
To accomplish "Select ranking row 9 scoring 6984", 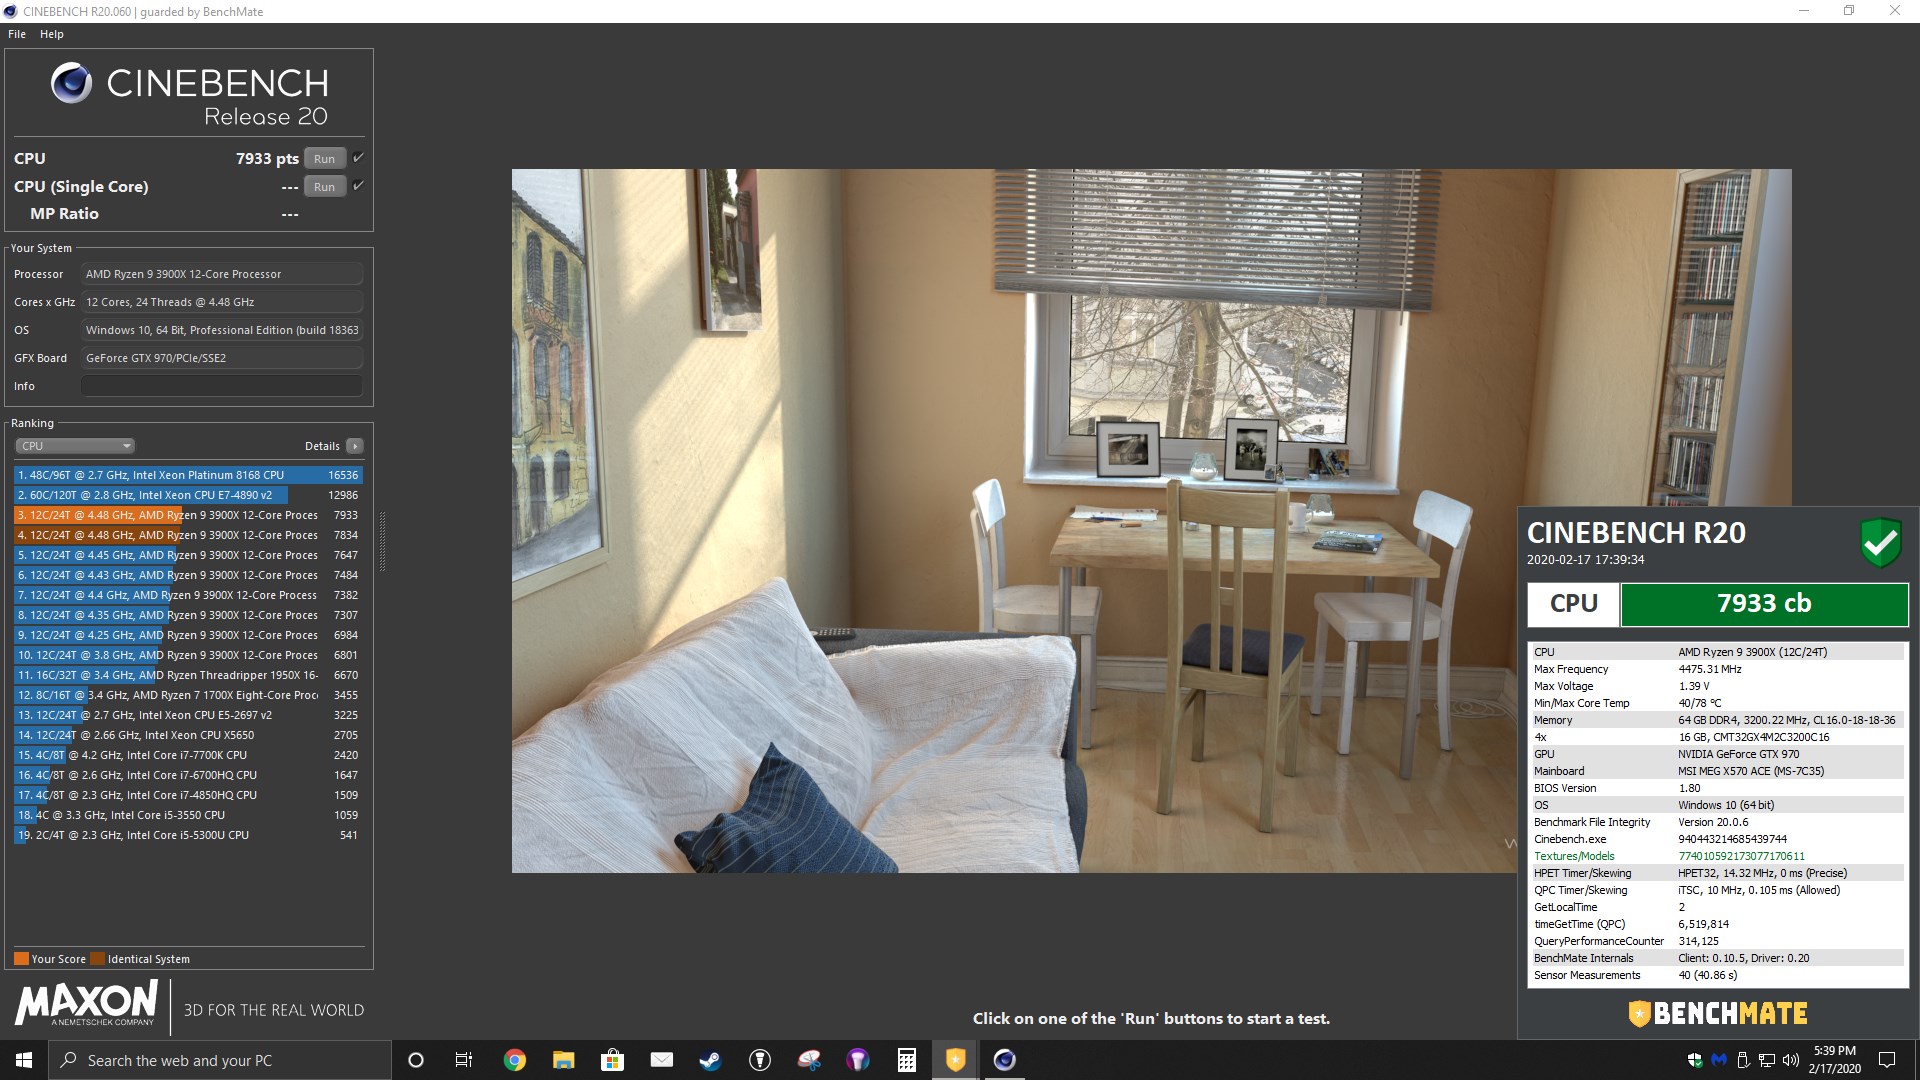I will pos(188,635).
